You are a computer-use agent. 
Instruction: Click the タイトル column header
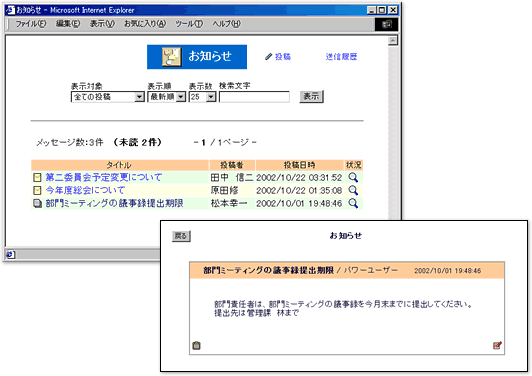tap(119, 165)
